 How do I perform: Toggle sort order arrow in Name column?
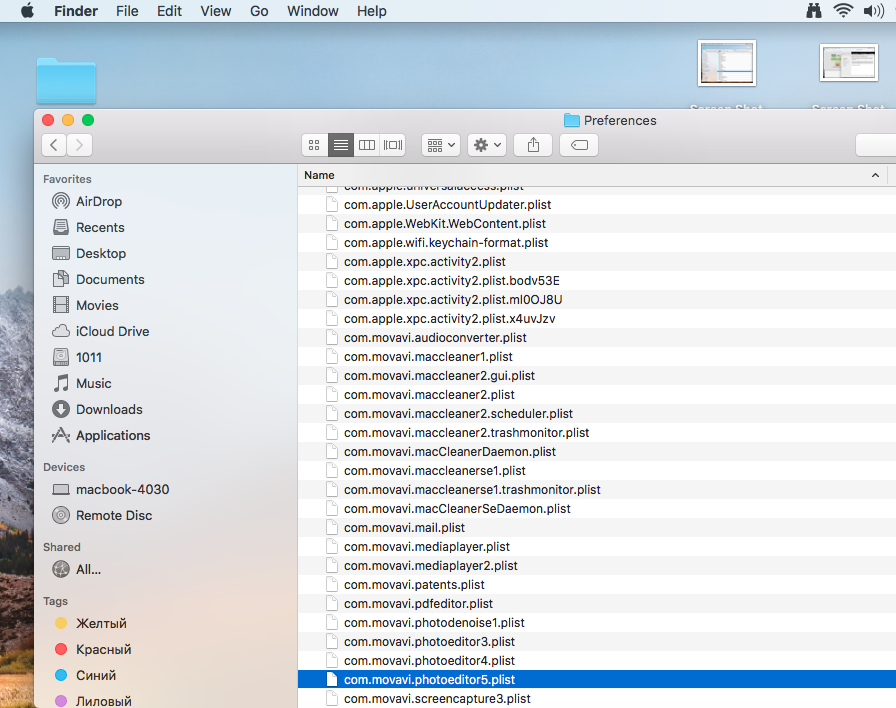(875, 175)
